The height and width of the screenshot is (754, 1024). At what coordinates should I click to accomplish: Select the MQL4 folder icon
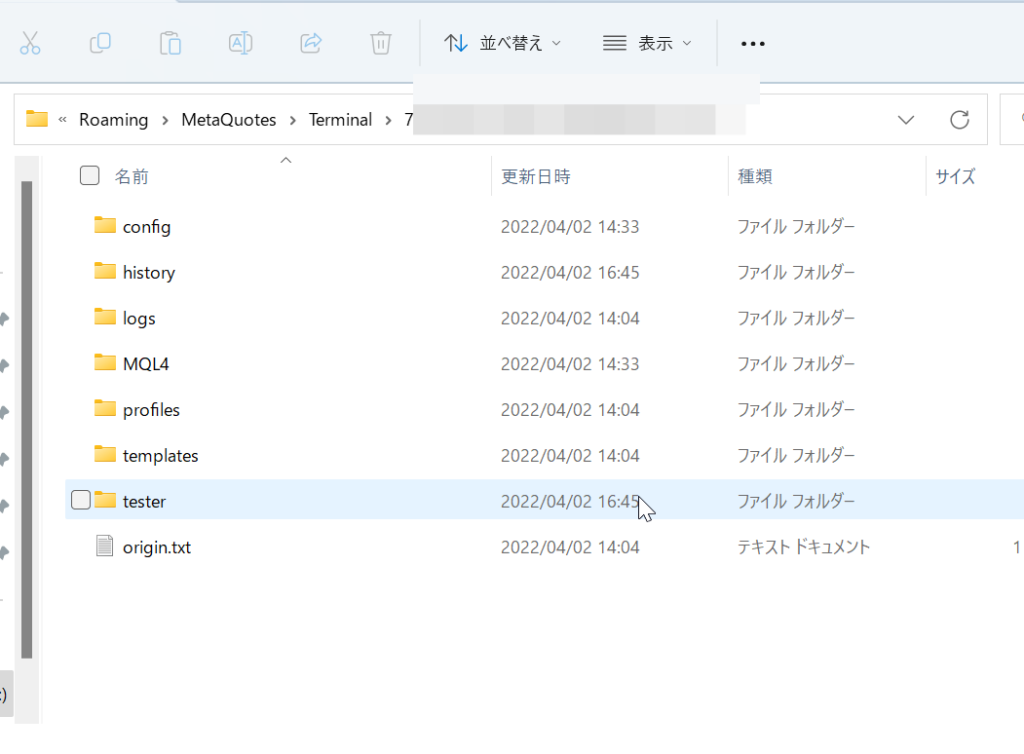[x=104, y=362]
